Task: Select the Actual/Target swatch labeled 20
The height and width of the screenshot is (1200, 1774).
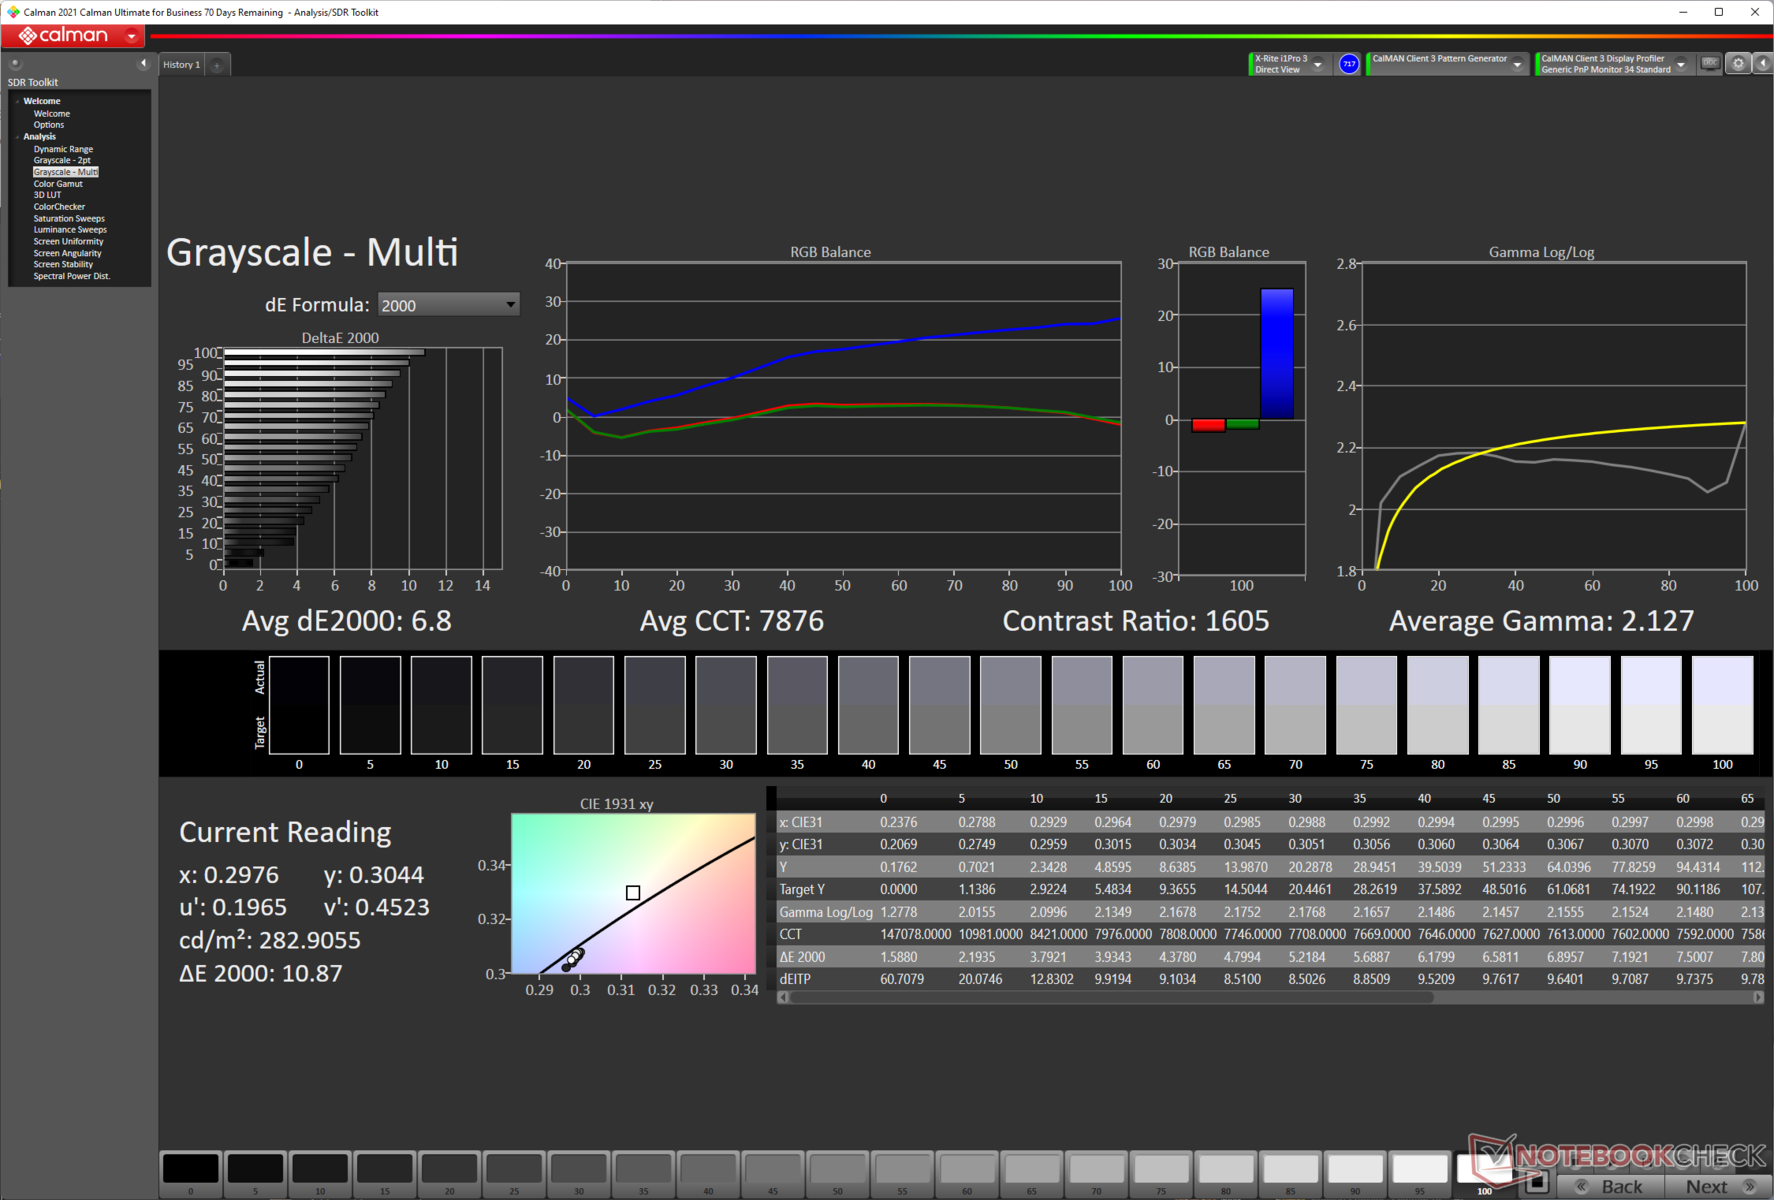Action: (x=584, y=705)
